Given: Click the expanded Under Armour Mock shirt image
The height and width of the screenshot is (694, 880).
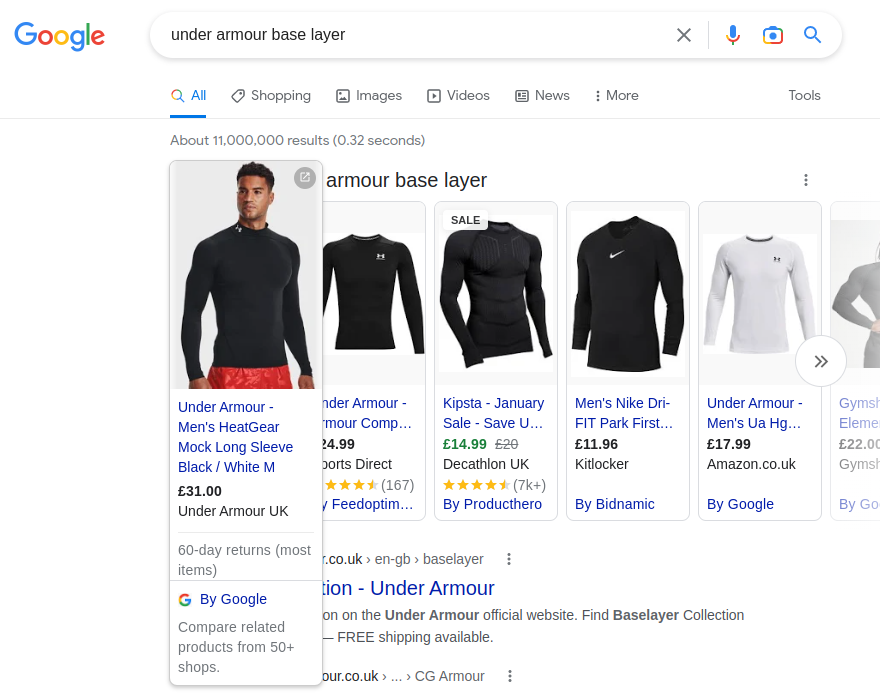Looking at the screenshot, I should [x=246, y=275].
